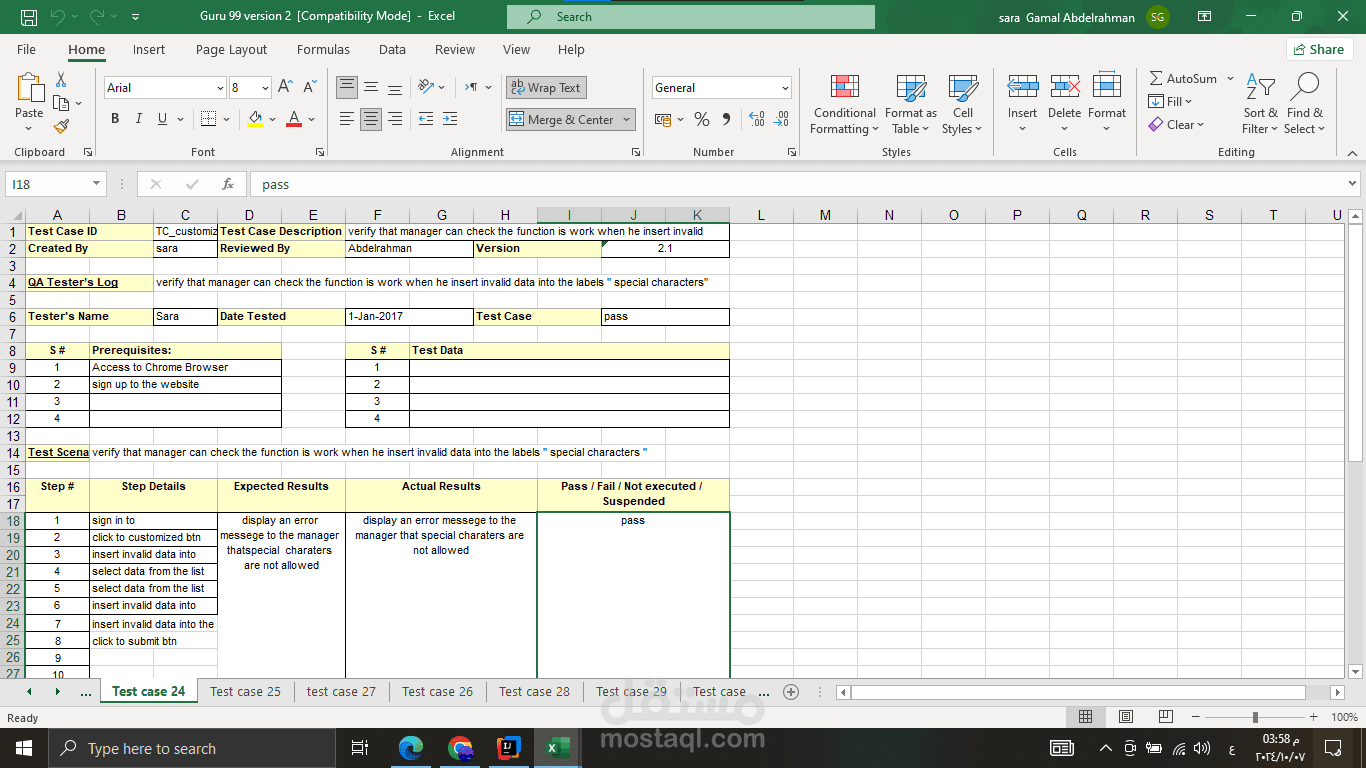Decrease the font size
The height and width of the screenshot is (768, 1366).
click(x=310, y=87)
